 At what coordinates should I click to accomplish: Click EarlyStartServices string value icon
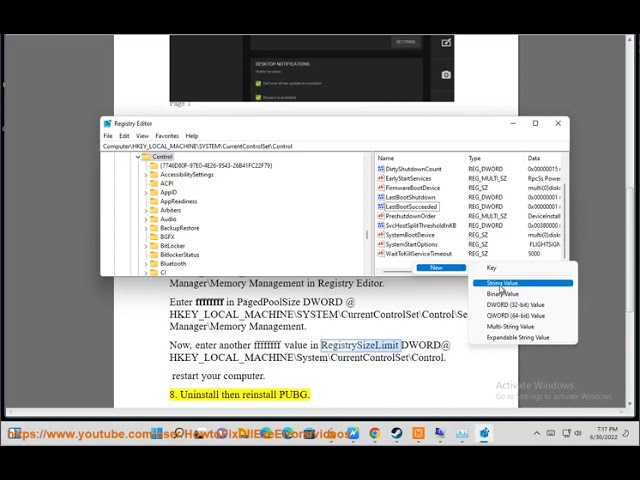(381, 178)
